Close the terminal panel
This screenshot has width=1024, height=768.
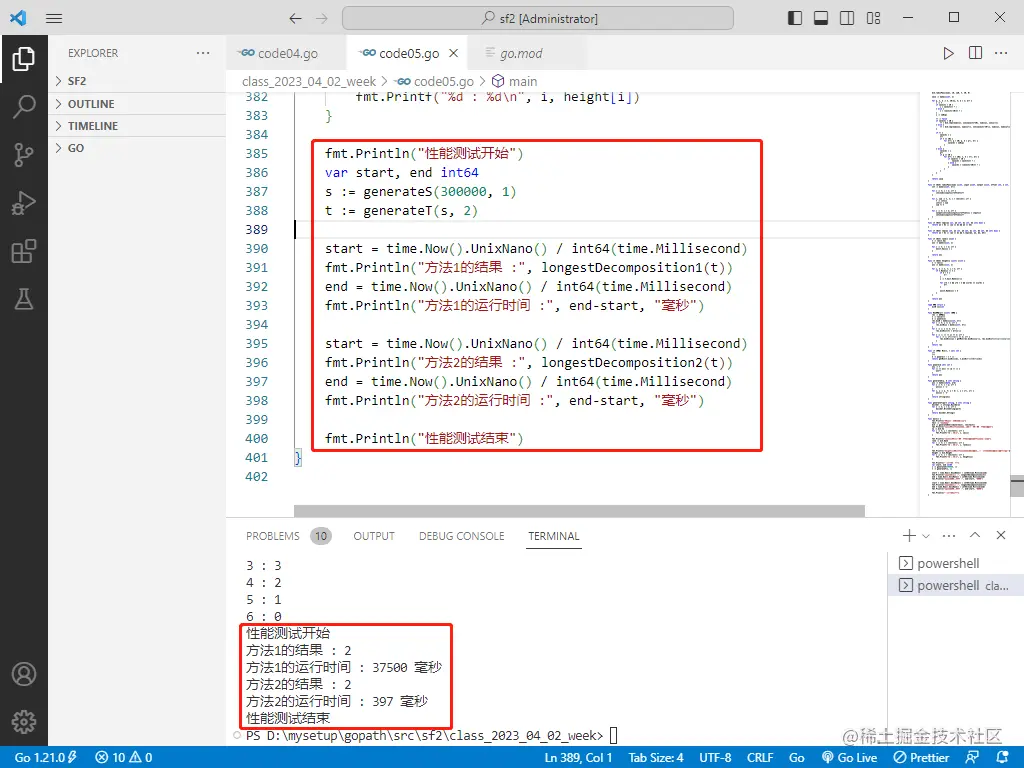pos(1001,535)
